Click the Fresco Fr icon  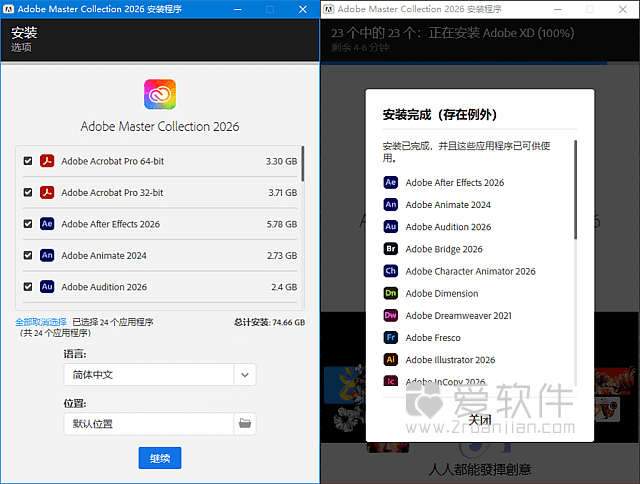[391, 337]
